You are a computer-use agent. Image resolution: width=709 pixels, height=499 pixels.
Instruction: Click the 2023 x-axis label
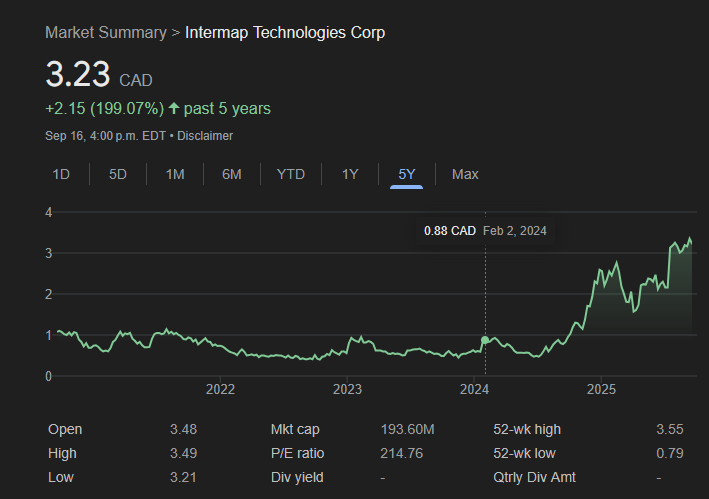pyautogui.click(x=347, y=389)
